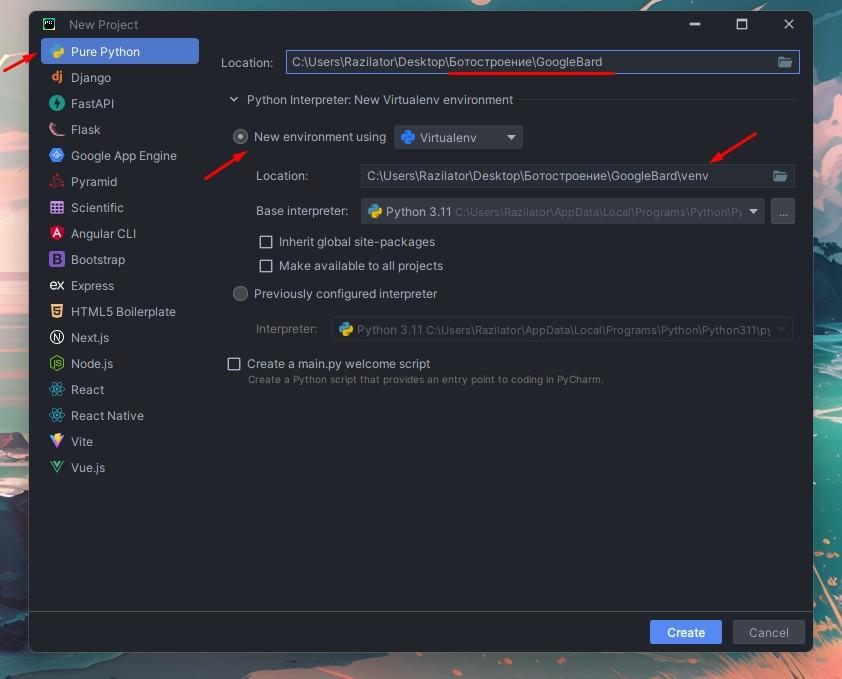The image size is (842, 679).
Task: Click the Bootstrap B icon
Action: tap(57, 259)
